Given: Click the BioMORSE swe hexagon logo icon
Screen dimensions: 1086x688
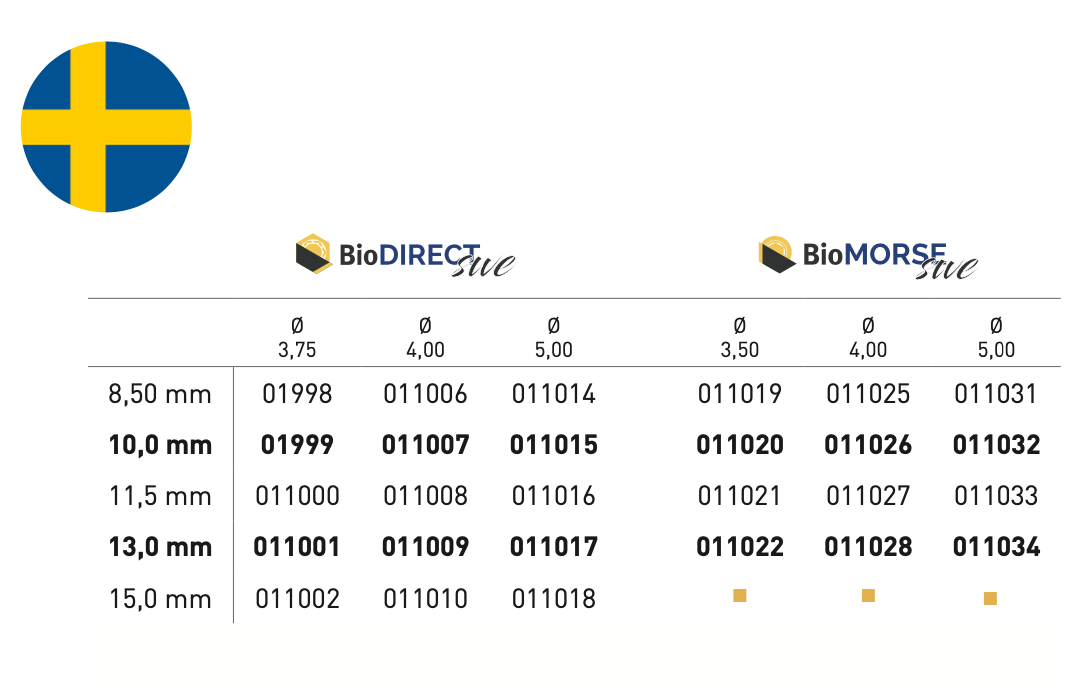Looking at the screenshot, I should pyautogui.click(x=776, y=254).
